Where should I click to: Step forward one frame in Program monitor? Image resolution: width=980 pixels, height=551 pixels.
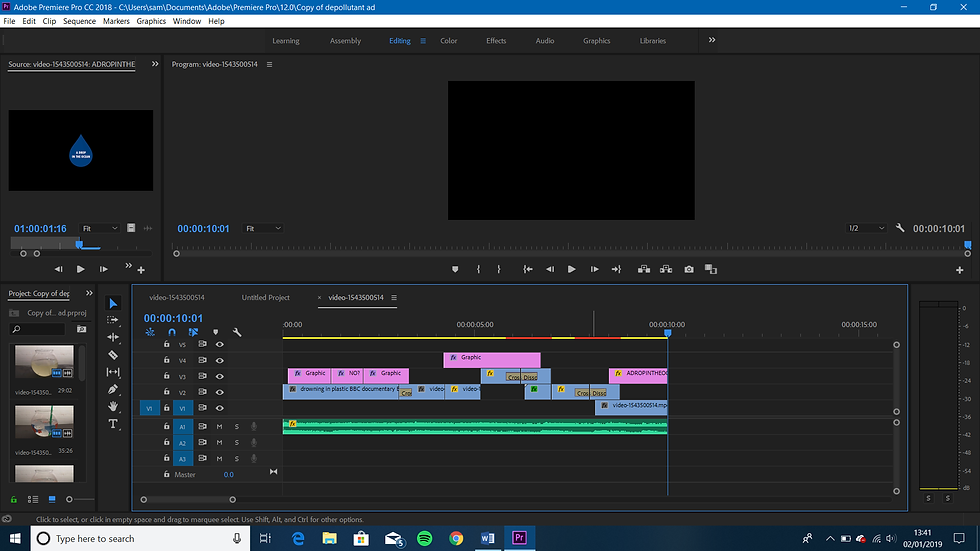click(x=594, y=269)
